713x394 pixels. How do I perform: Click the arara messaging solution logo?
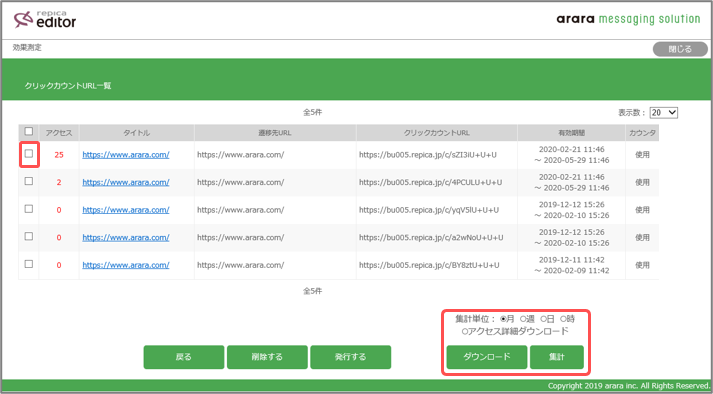[628, 20]
